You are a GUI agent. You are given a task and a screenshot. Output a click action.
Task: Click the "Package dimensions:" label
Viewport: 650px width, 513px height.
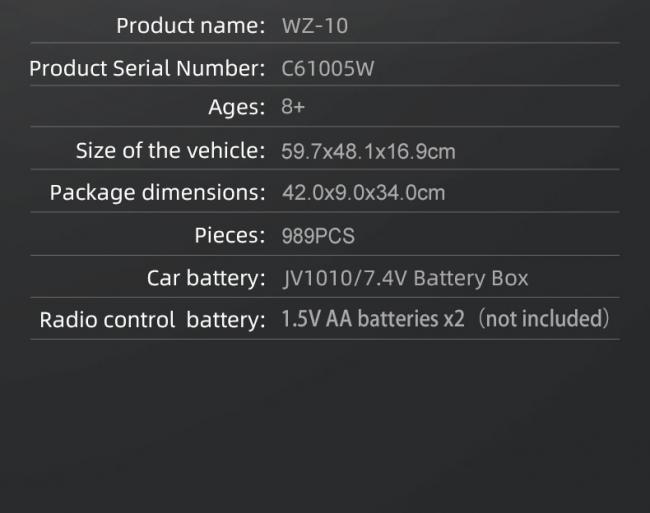[157, 192]
